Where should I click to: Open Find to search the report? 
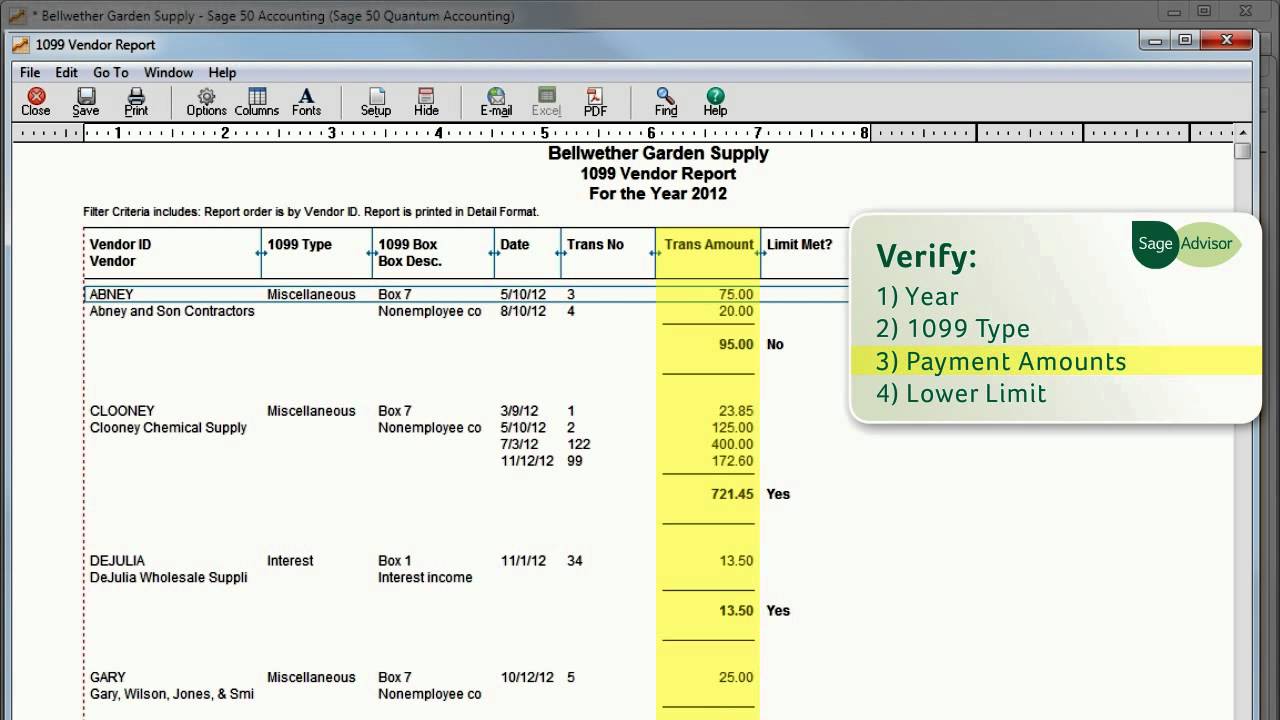664,100
